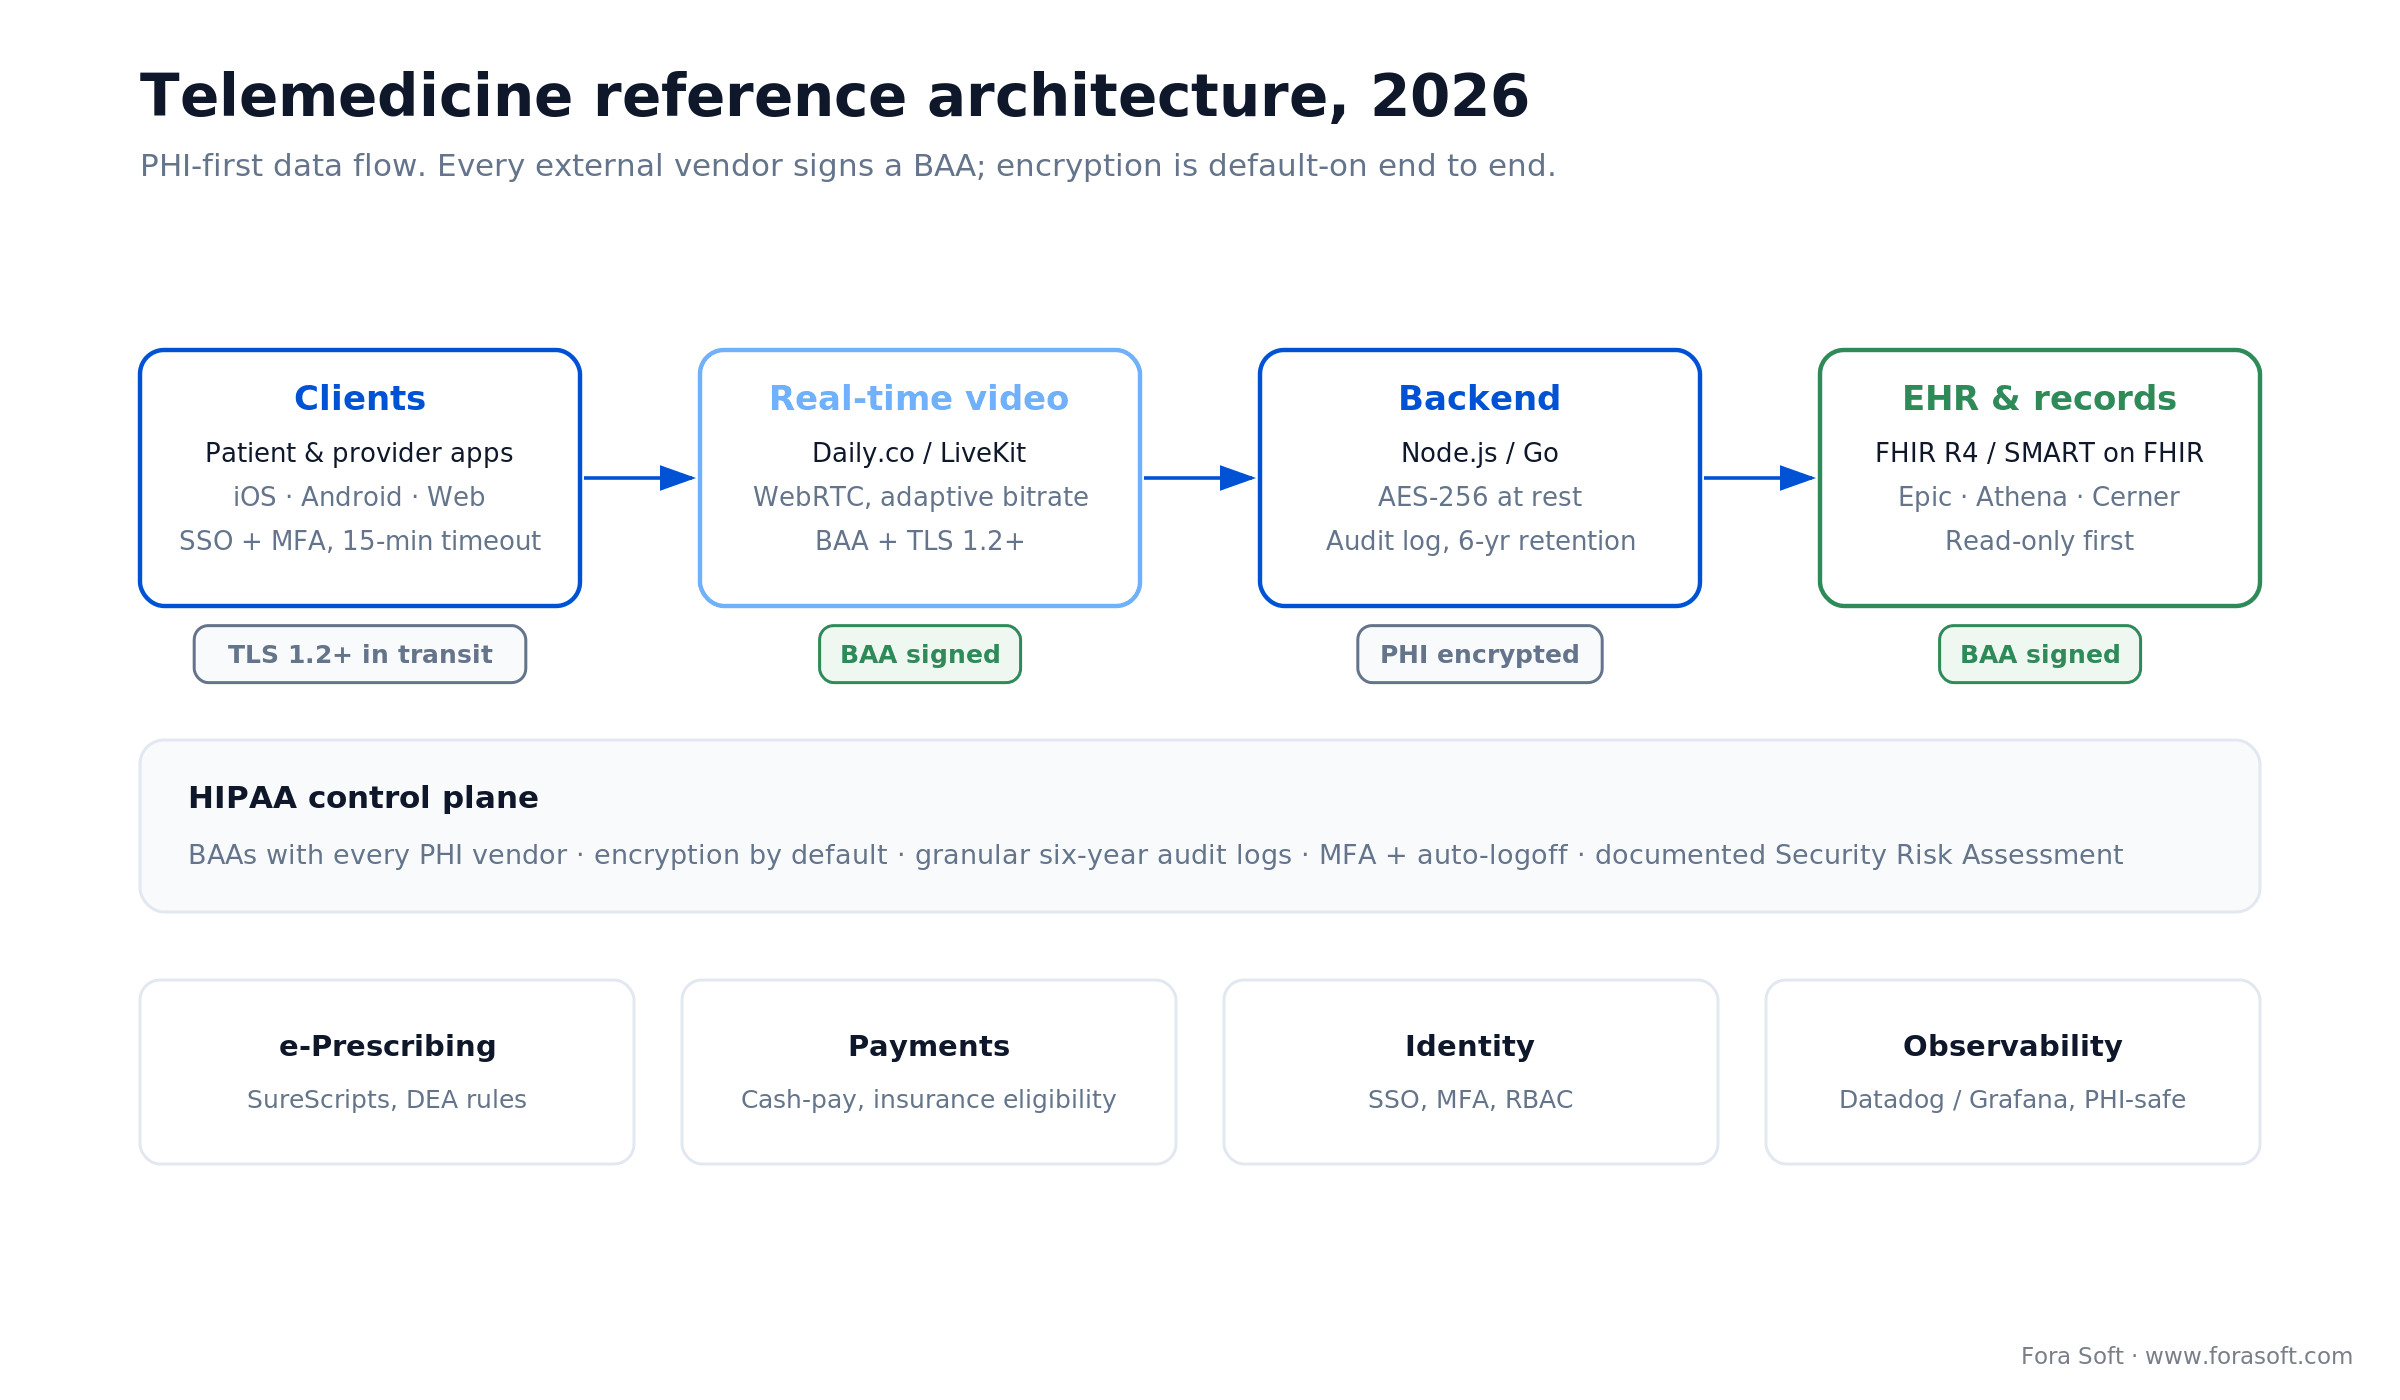Select the 'EHR & records' heading
The width and height of the screenshot is (2400, 1400).
pos(2039,398)
